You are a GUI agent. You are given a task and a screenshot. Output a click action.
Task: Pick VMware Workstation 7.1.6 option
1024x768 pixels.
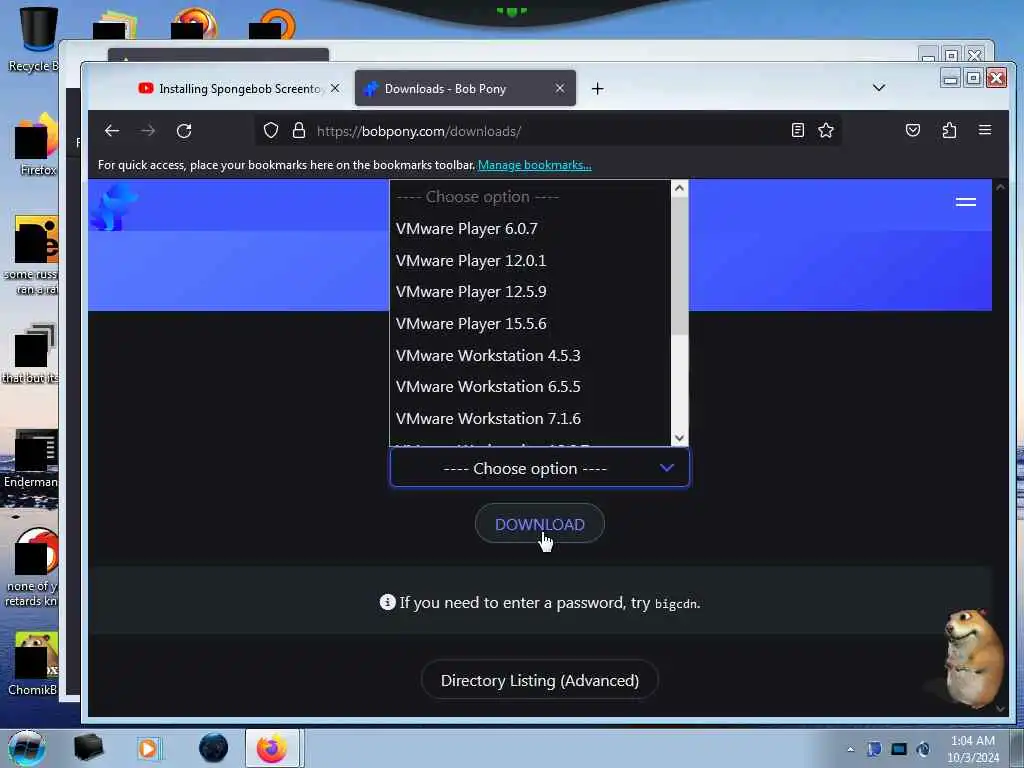click(530, 418)
